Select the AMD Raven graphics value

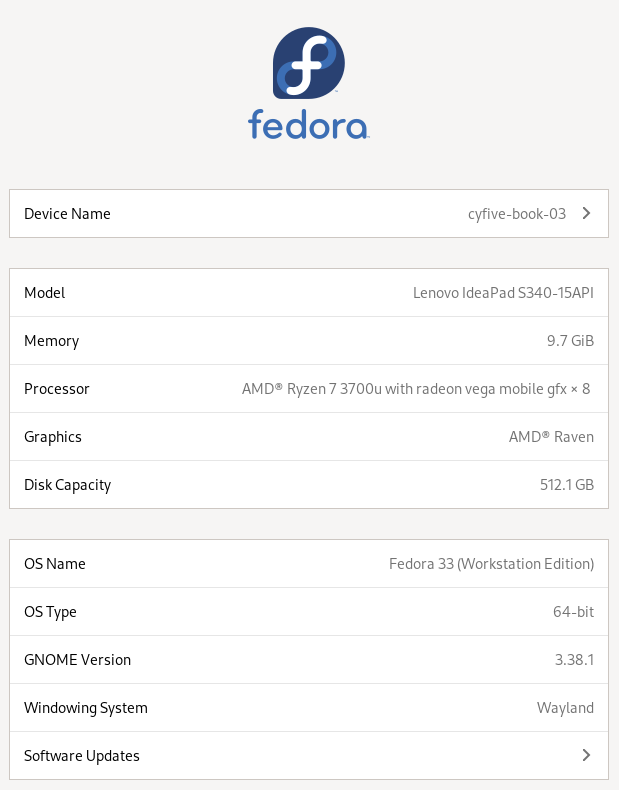551,436
